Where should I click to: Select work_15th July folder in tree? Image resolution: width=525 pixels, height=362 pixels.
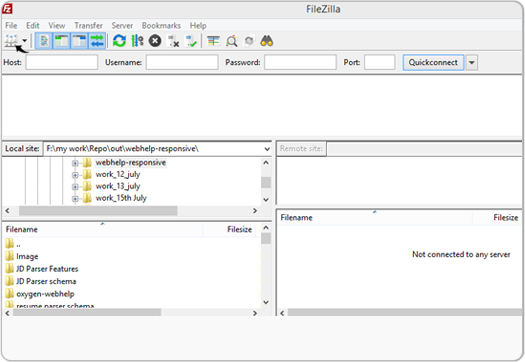coord(121,198)
